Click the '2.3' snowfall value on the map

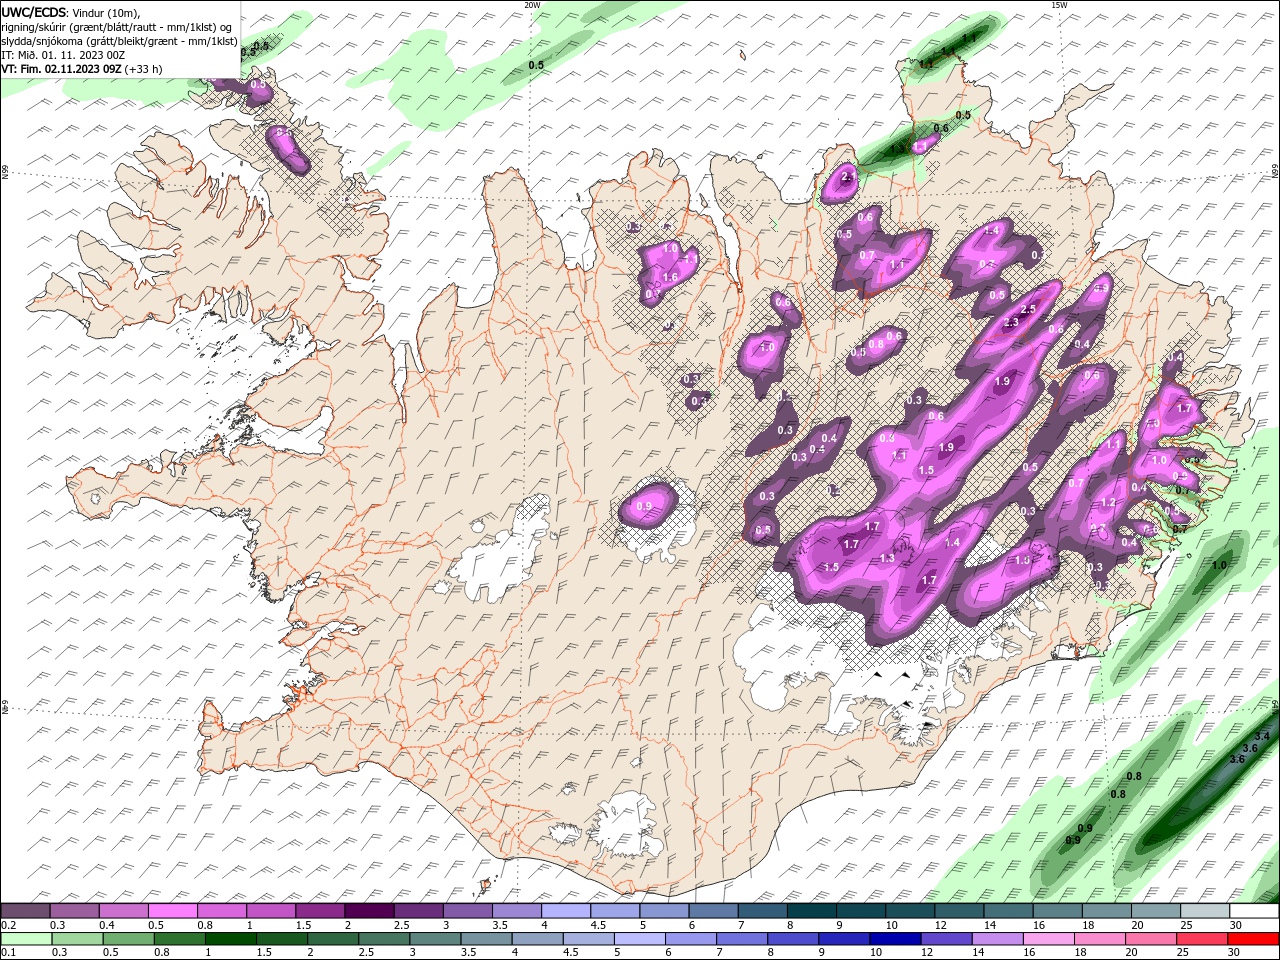click(x=1011, y=322)
